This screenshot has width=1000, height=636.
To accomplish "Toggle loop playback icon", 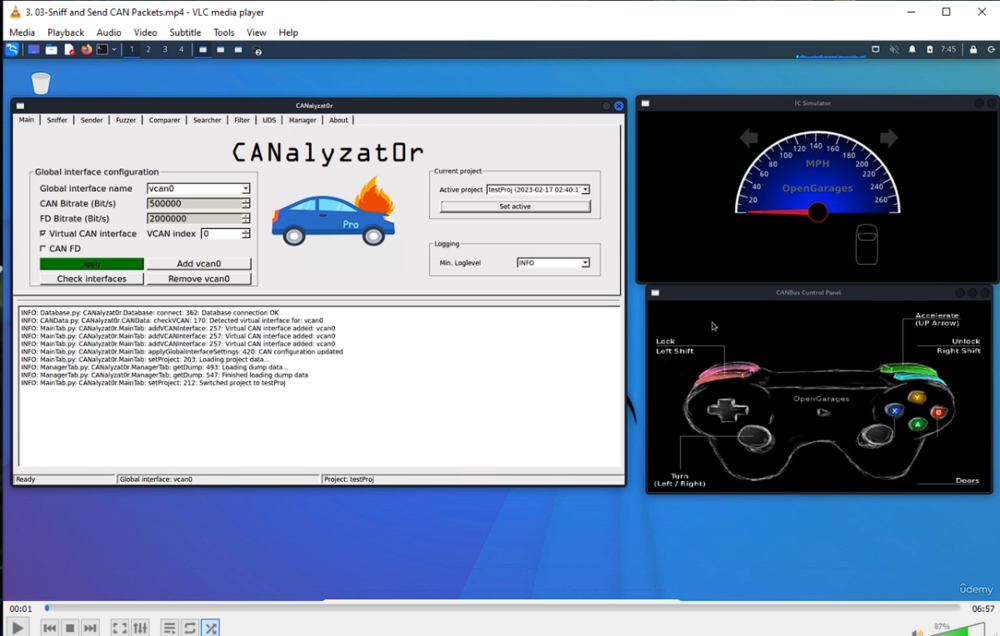I will coord(190,628).
